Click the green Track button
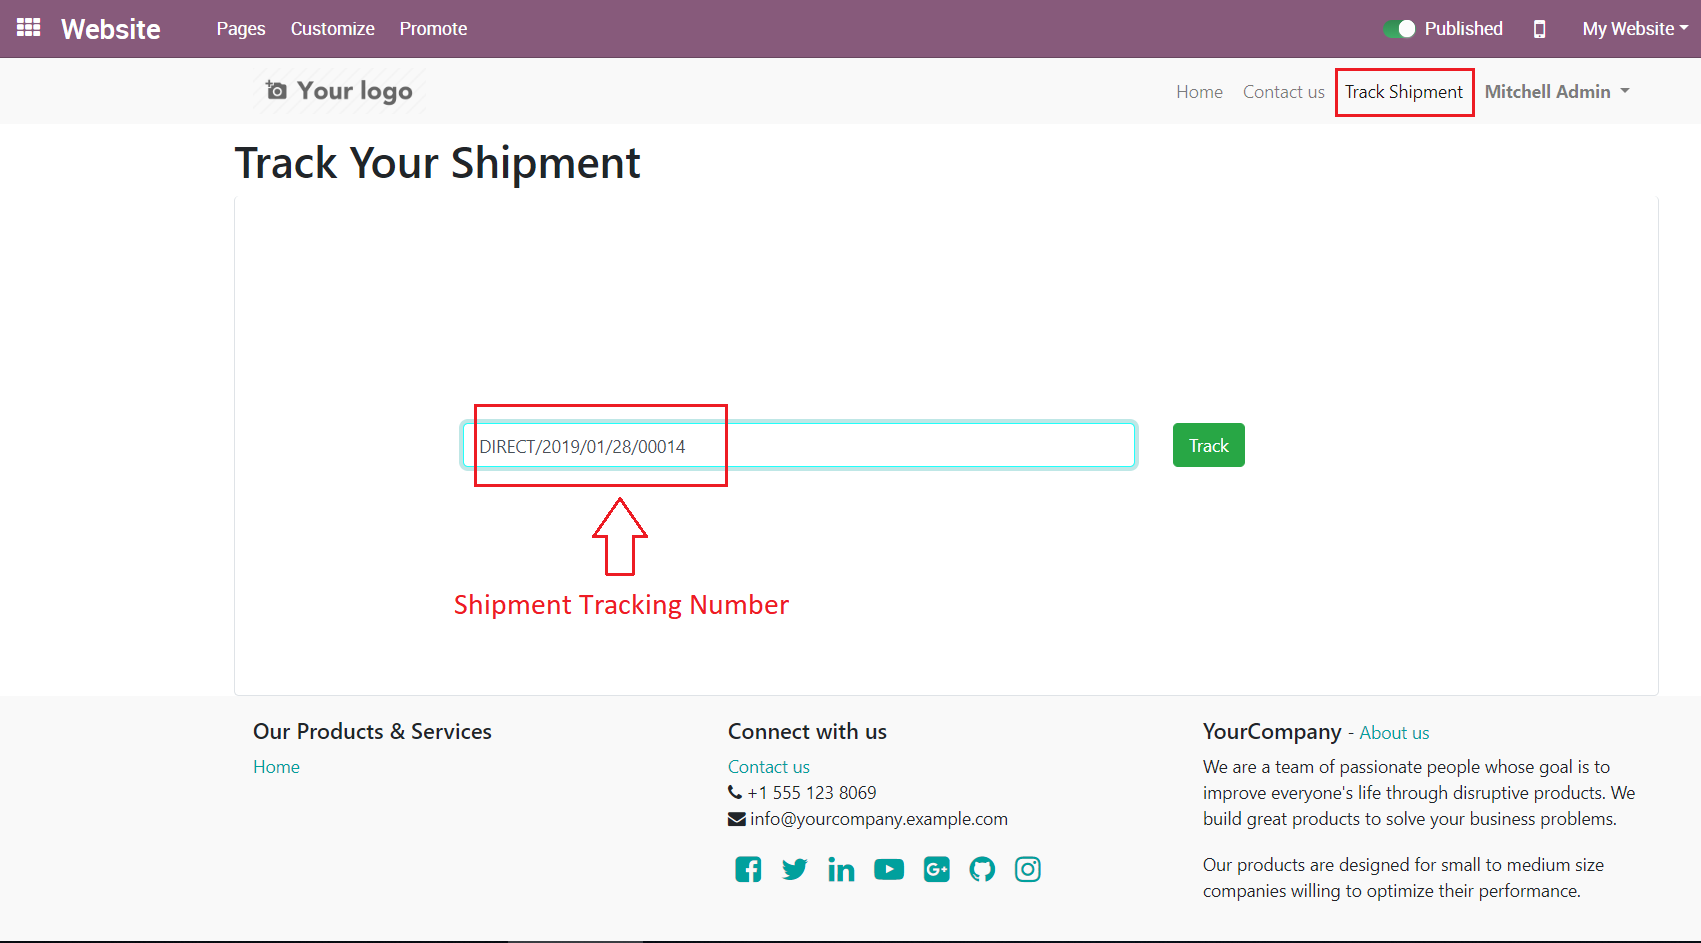Viewport: 1701px width, 943px height. [1208, 446]
